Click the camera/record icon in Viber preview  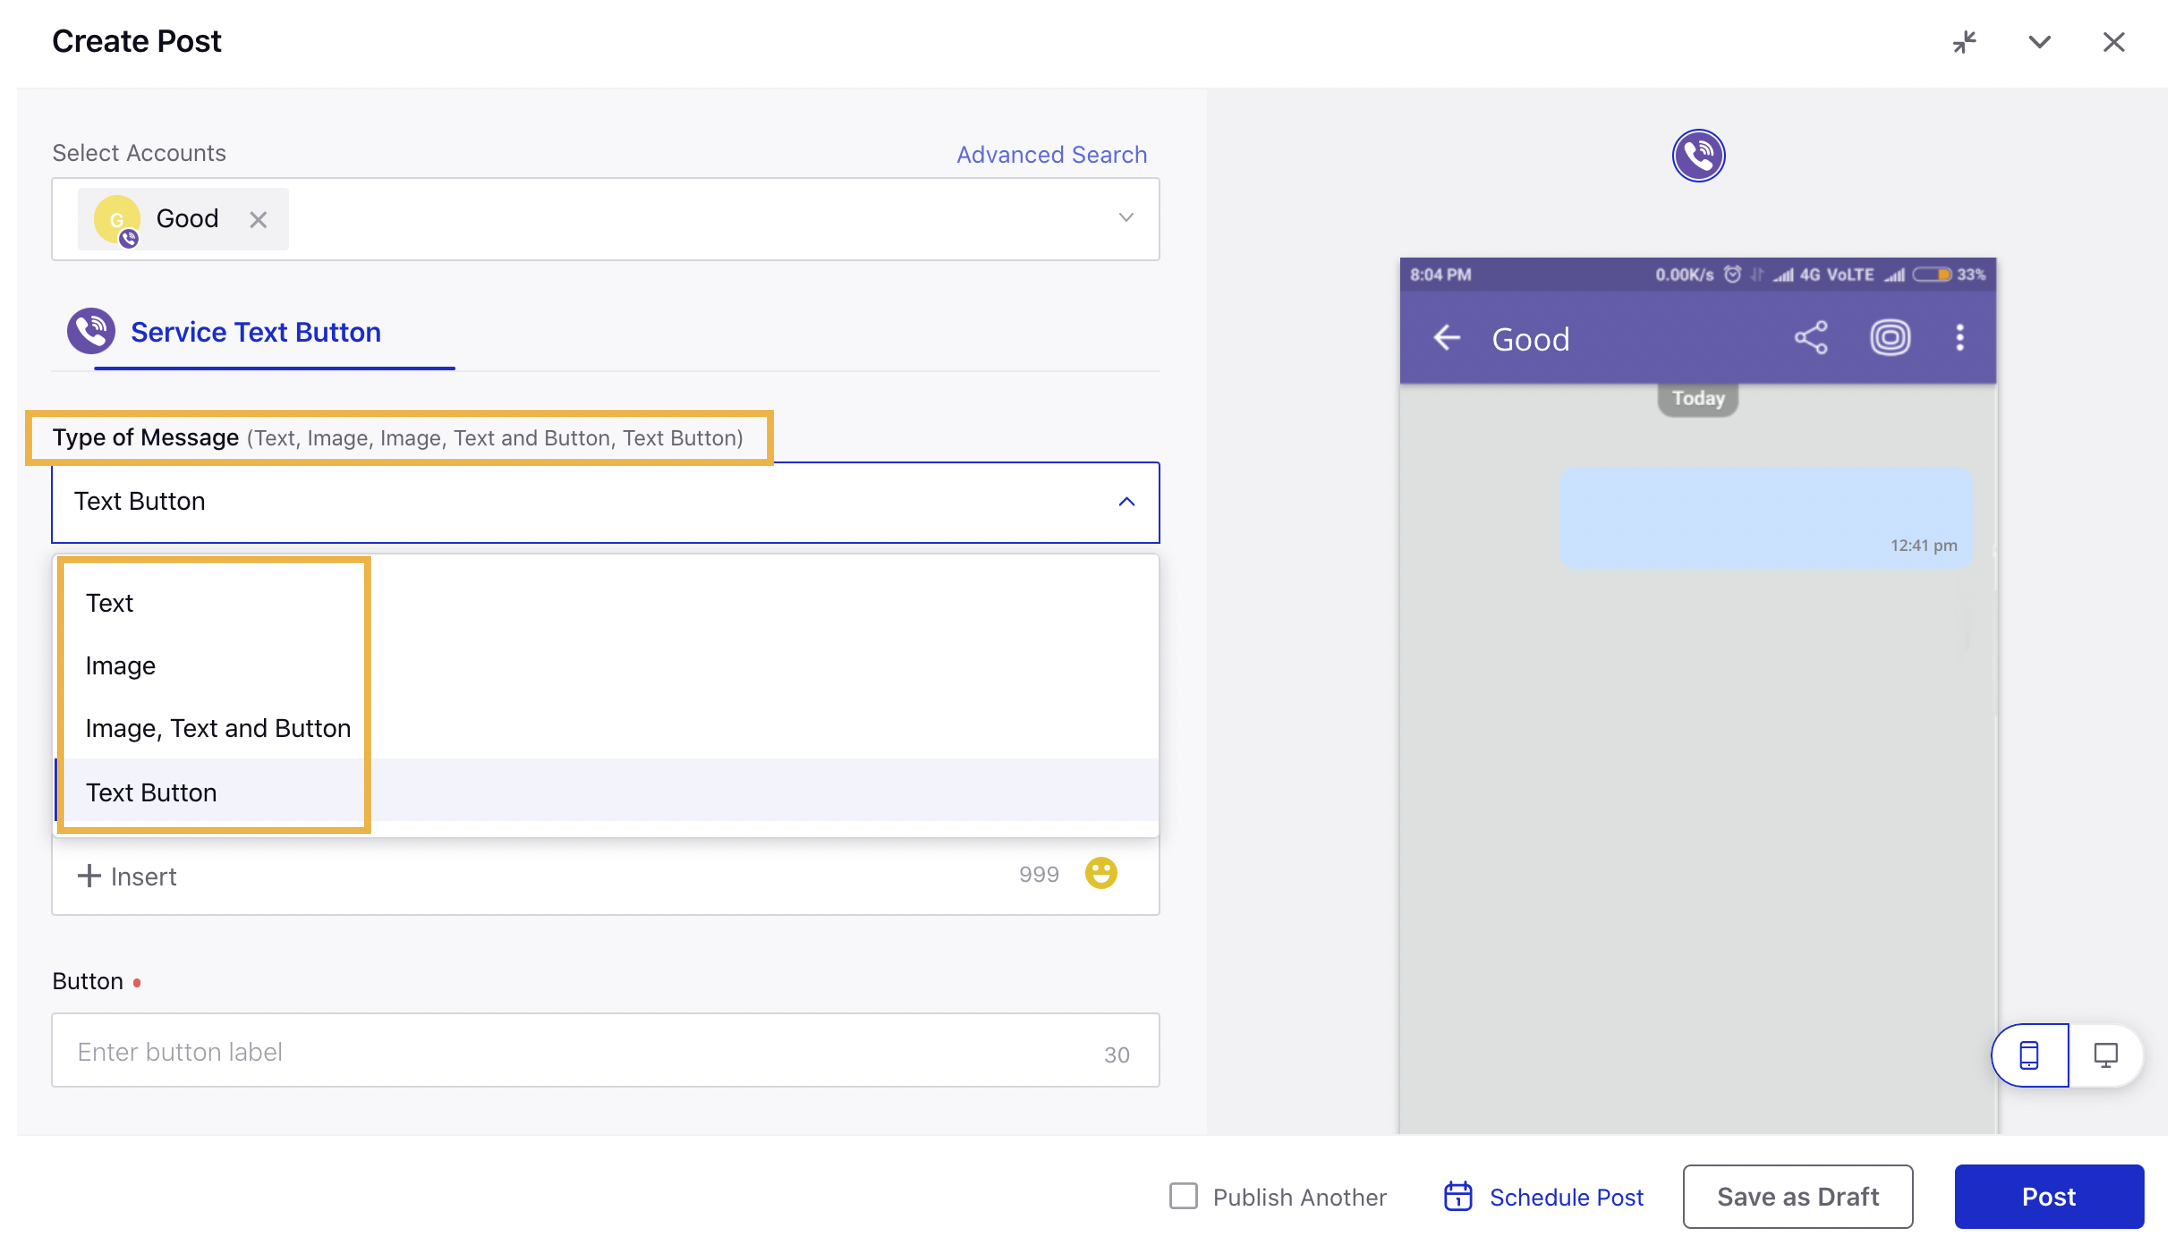(x=1891, y=338)
